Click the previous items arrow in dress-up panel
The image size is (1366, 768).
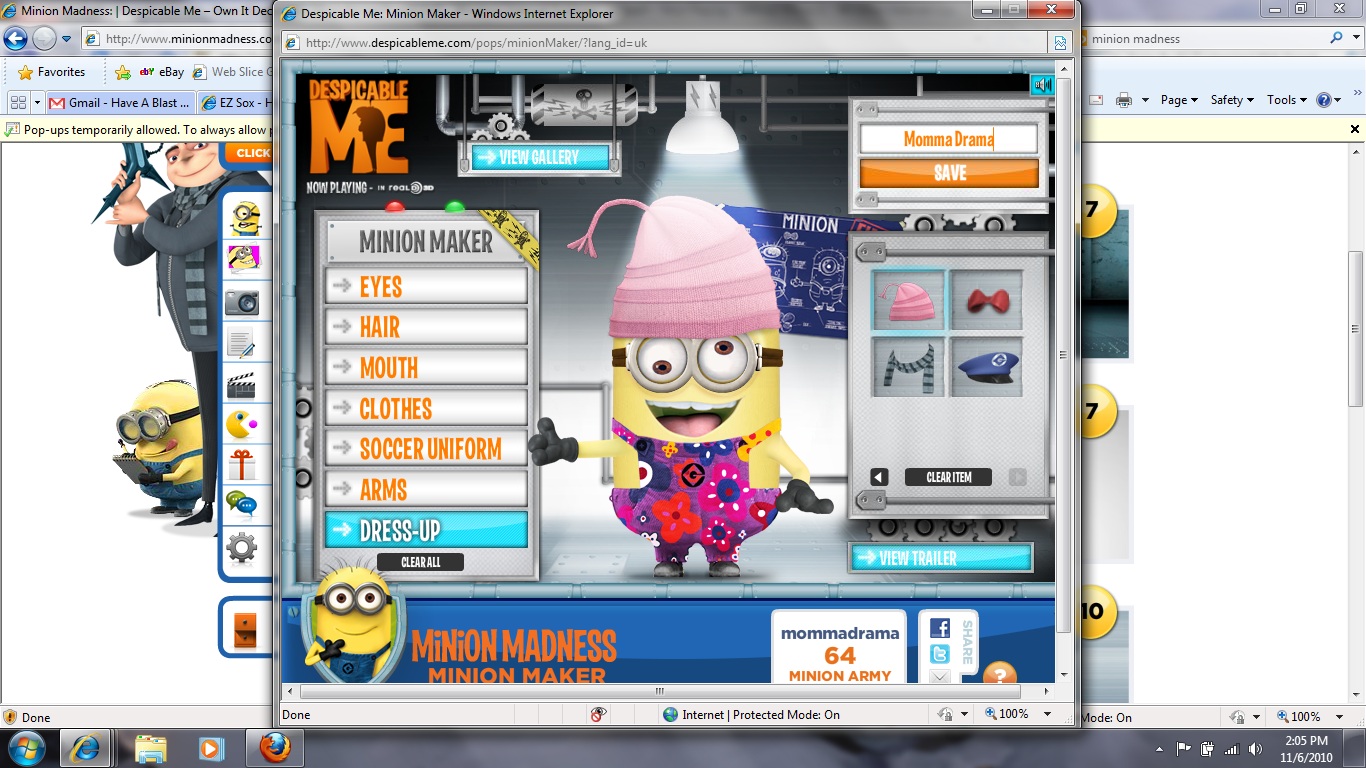click(x=879, y=477)
